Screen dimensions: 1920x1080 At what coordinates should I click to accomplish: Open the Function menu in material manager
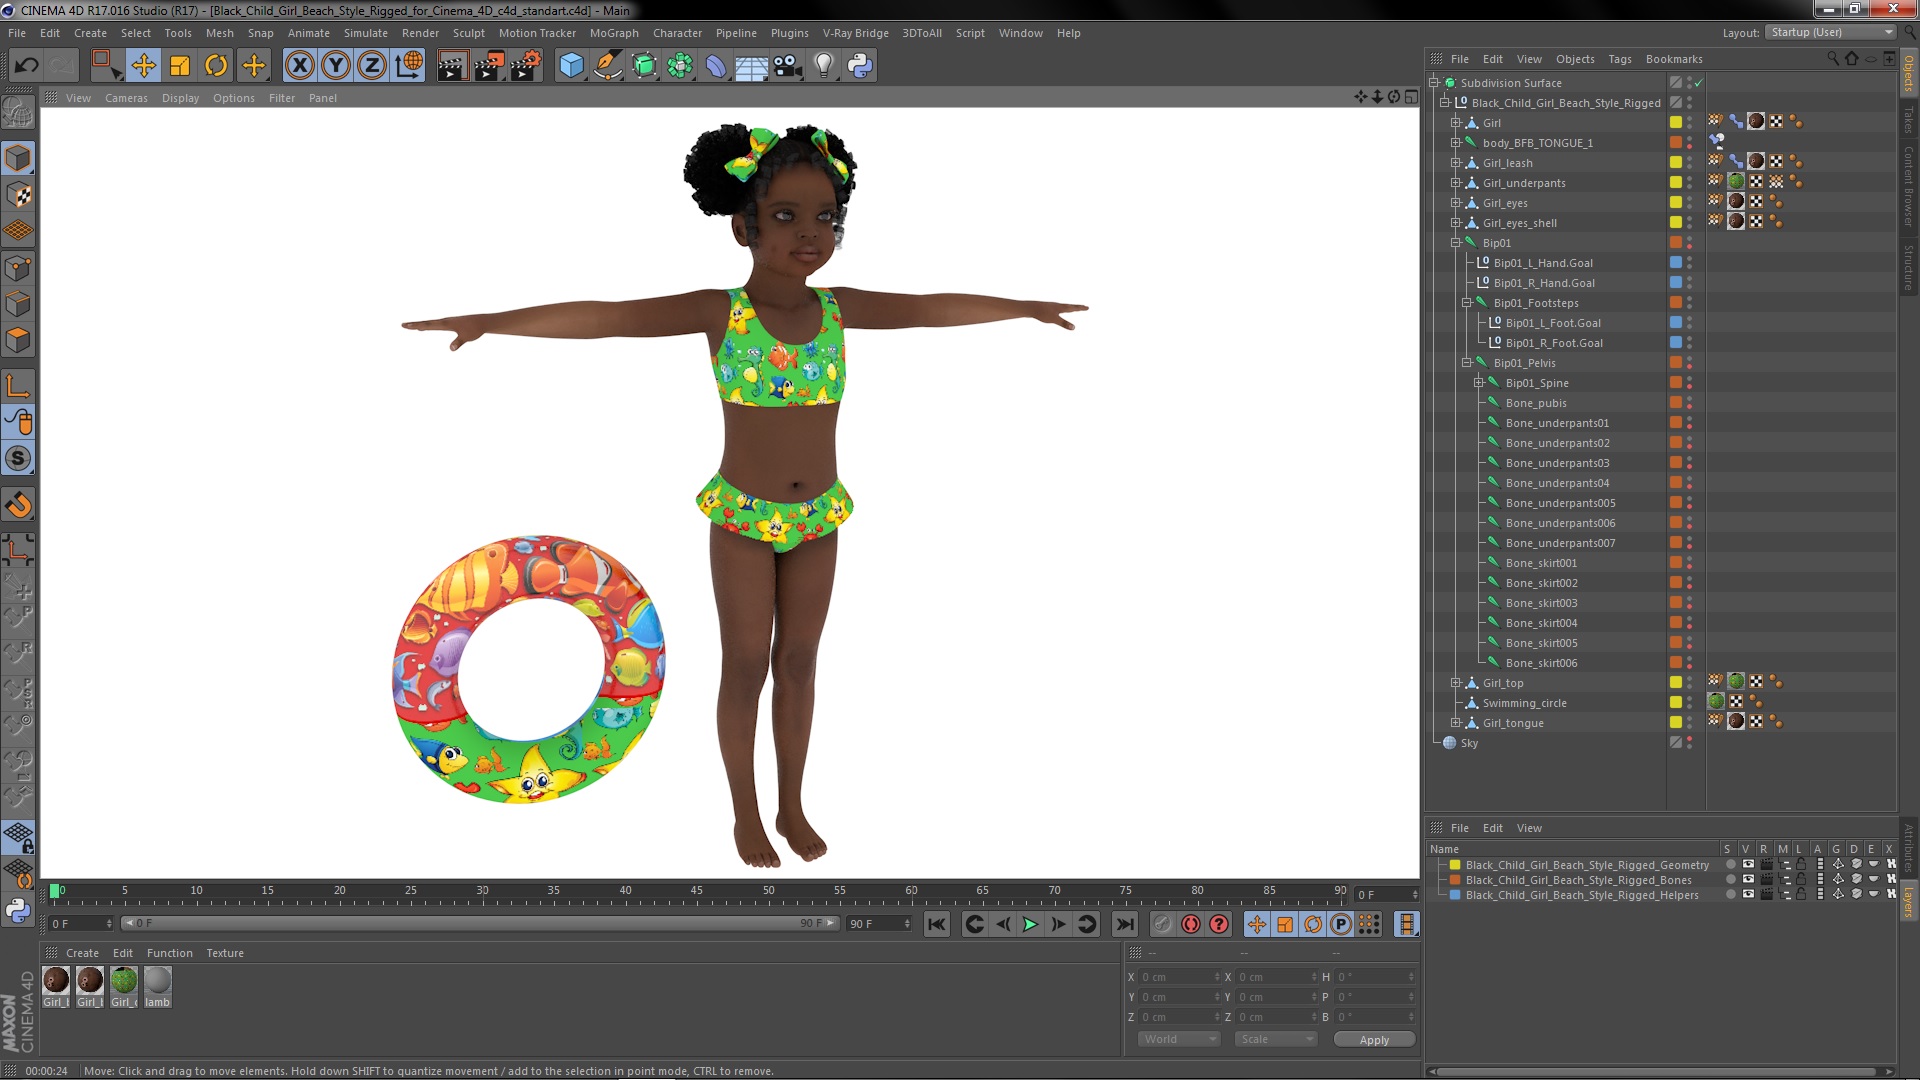[x=169, y=953]
